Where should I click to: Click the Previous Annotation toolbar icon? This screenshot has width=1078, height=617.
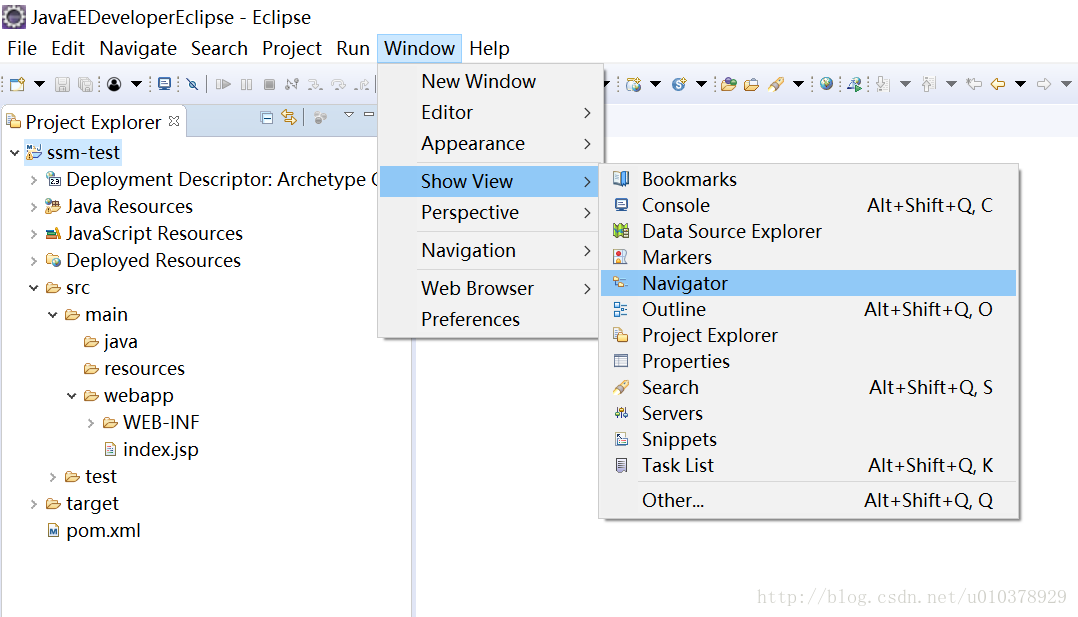tap(929, 85)
